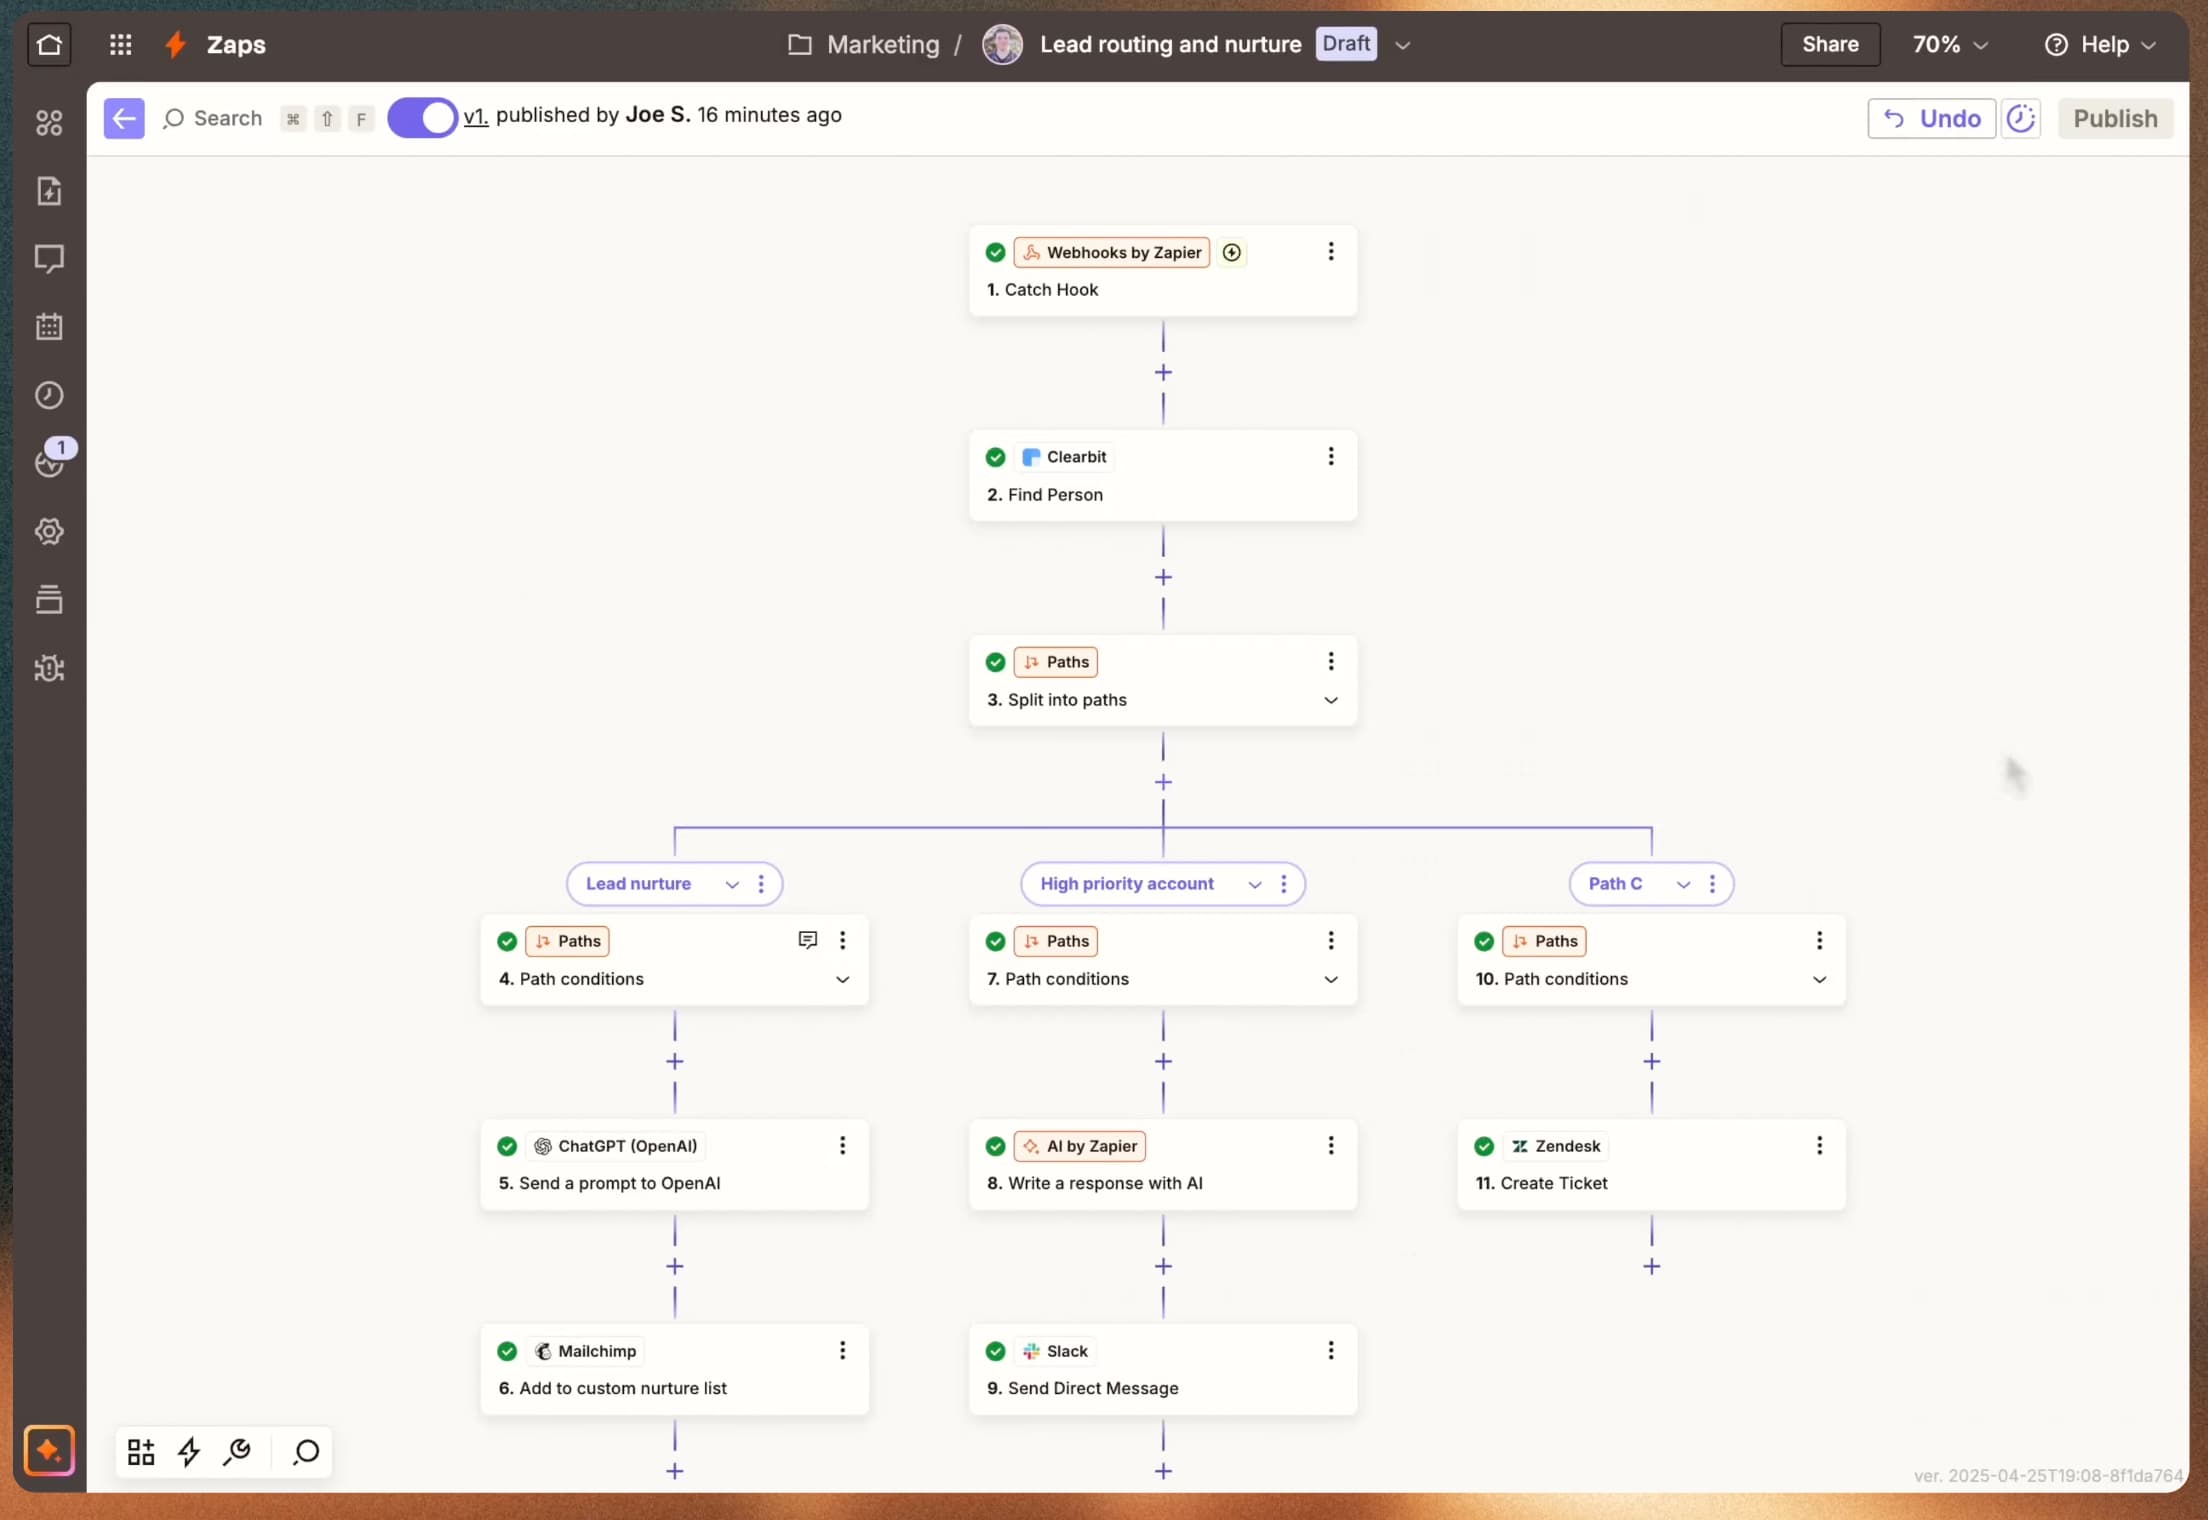The width and height of the screenshot is (2208, 1520).
Task: Click the plus circle badge on Webhooks step
Action: (x=1232, y=252)
